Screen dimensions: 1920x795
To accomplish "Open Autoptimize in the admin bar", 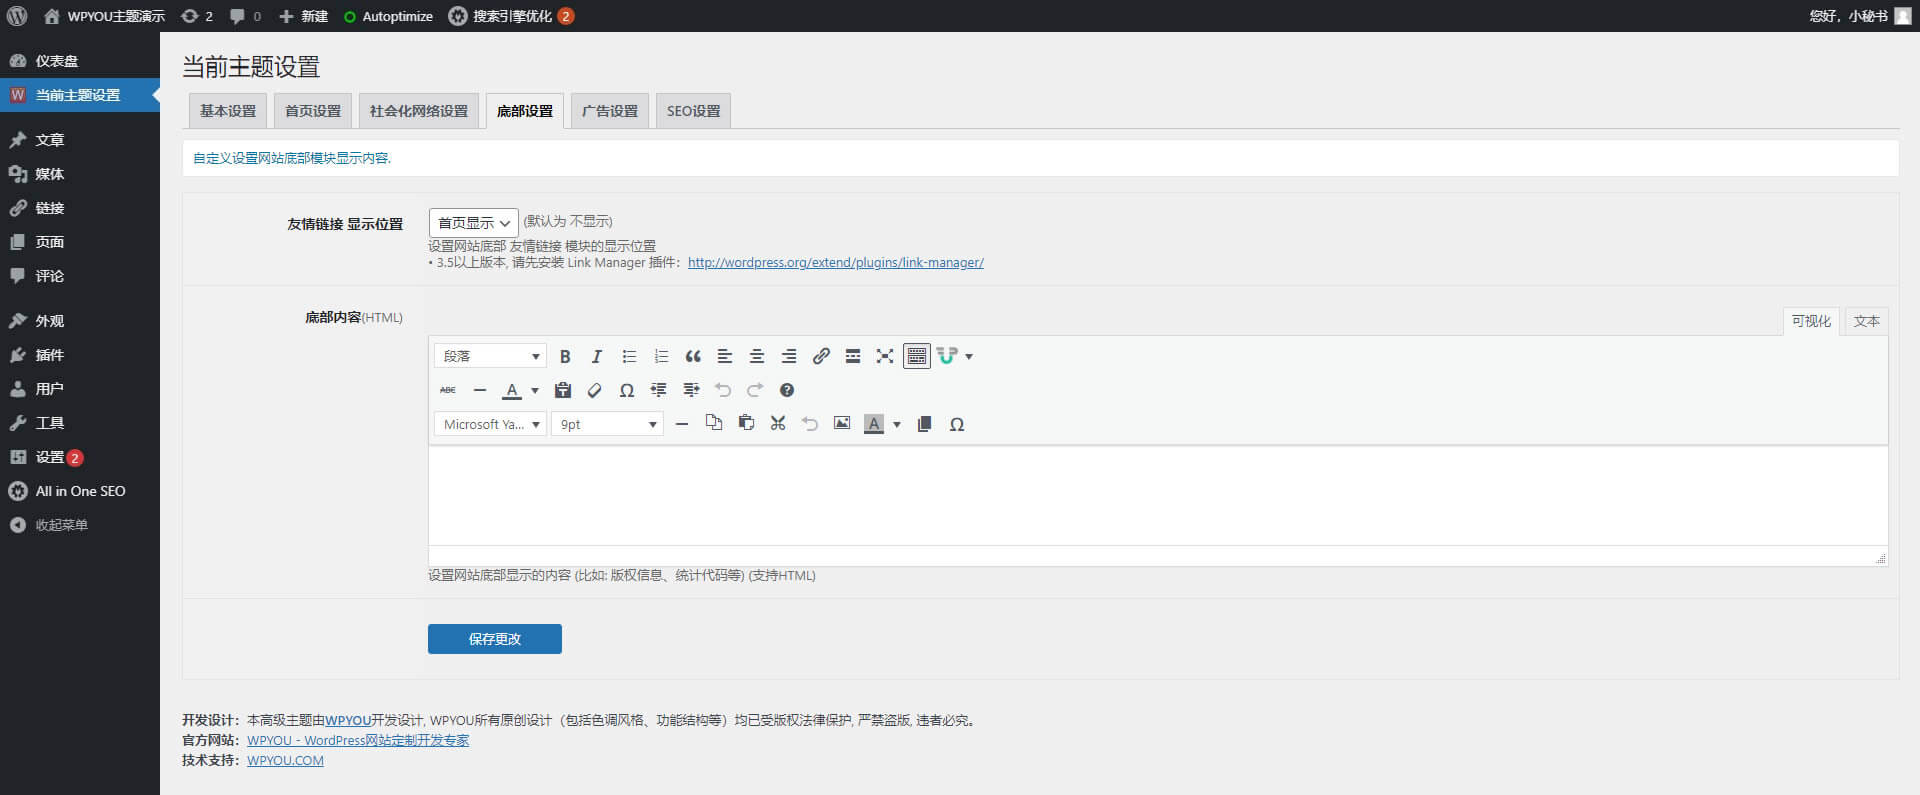I will [x=388, y=16].
